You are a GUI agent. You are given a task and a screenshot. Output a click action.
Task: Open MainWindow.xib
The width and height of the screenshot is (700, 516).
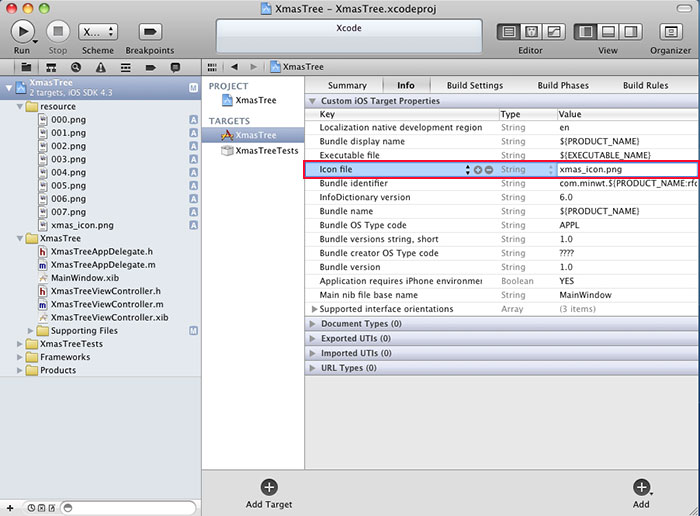[x=85, y=278]
